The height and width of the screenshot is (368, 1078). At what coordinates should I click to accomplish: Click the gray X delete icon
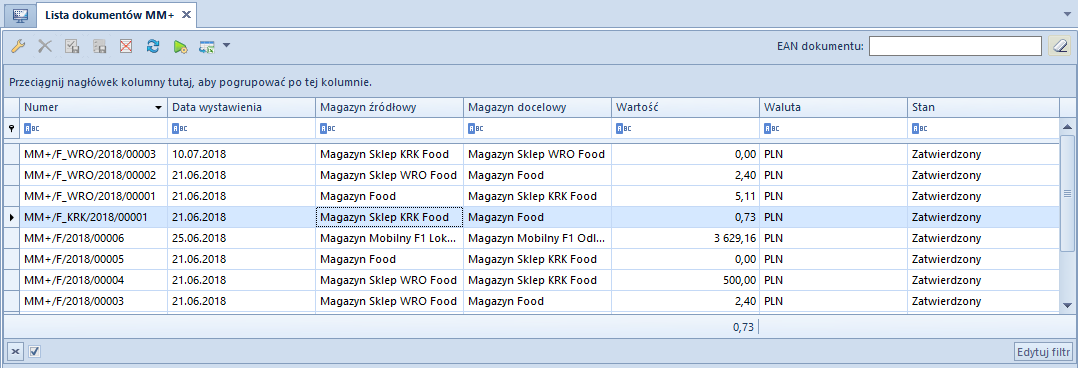tap(45, 46)
